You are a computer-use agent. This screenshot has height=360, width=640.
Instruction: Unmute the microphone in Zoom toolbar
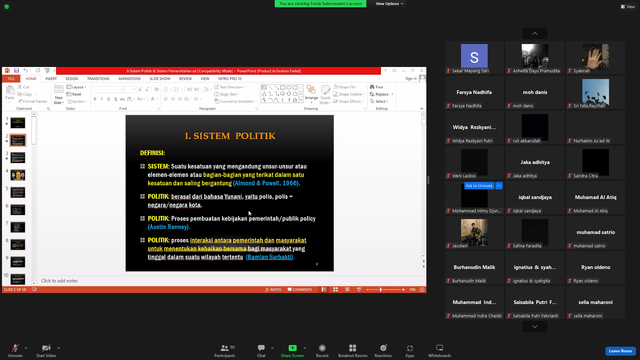click(15, 350)
